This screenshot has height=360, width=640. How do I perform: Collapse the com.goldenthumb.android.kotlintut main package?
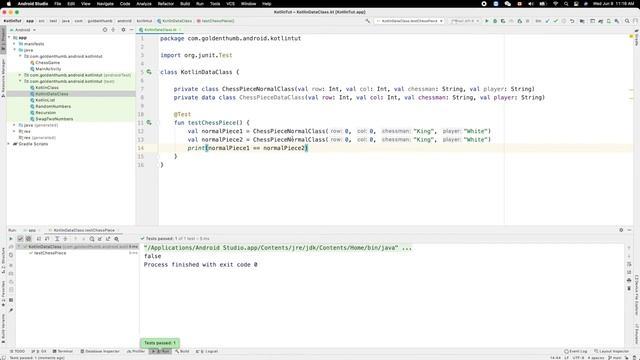click(20, 56)
